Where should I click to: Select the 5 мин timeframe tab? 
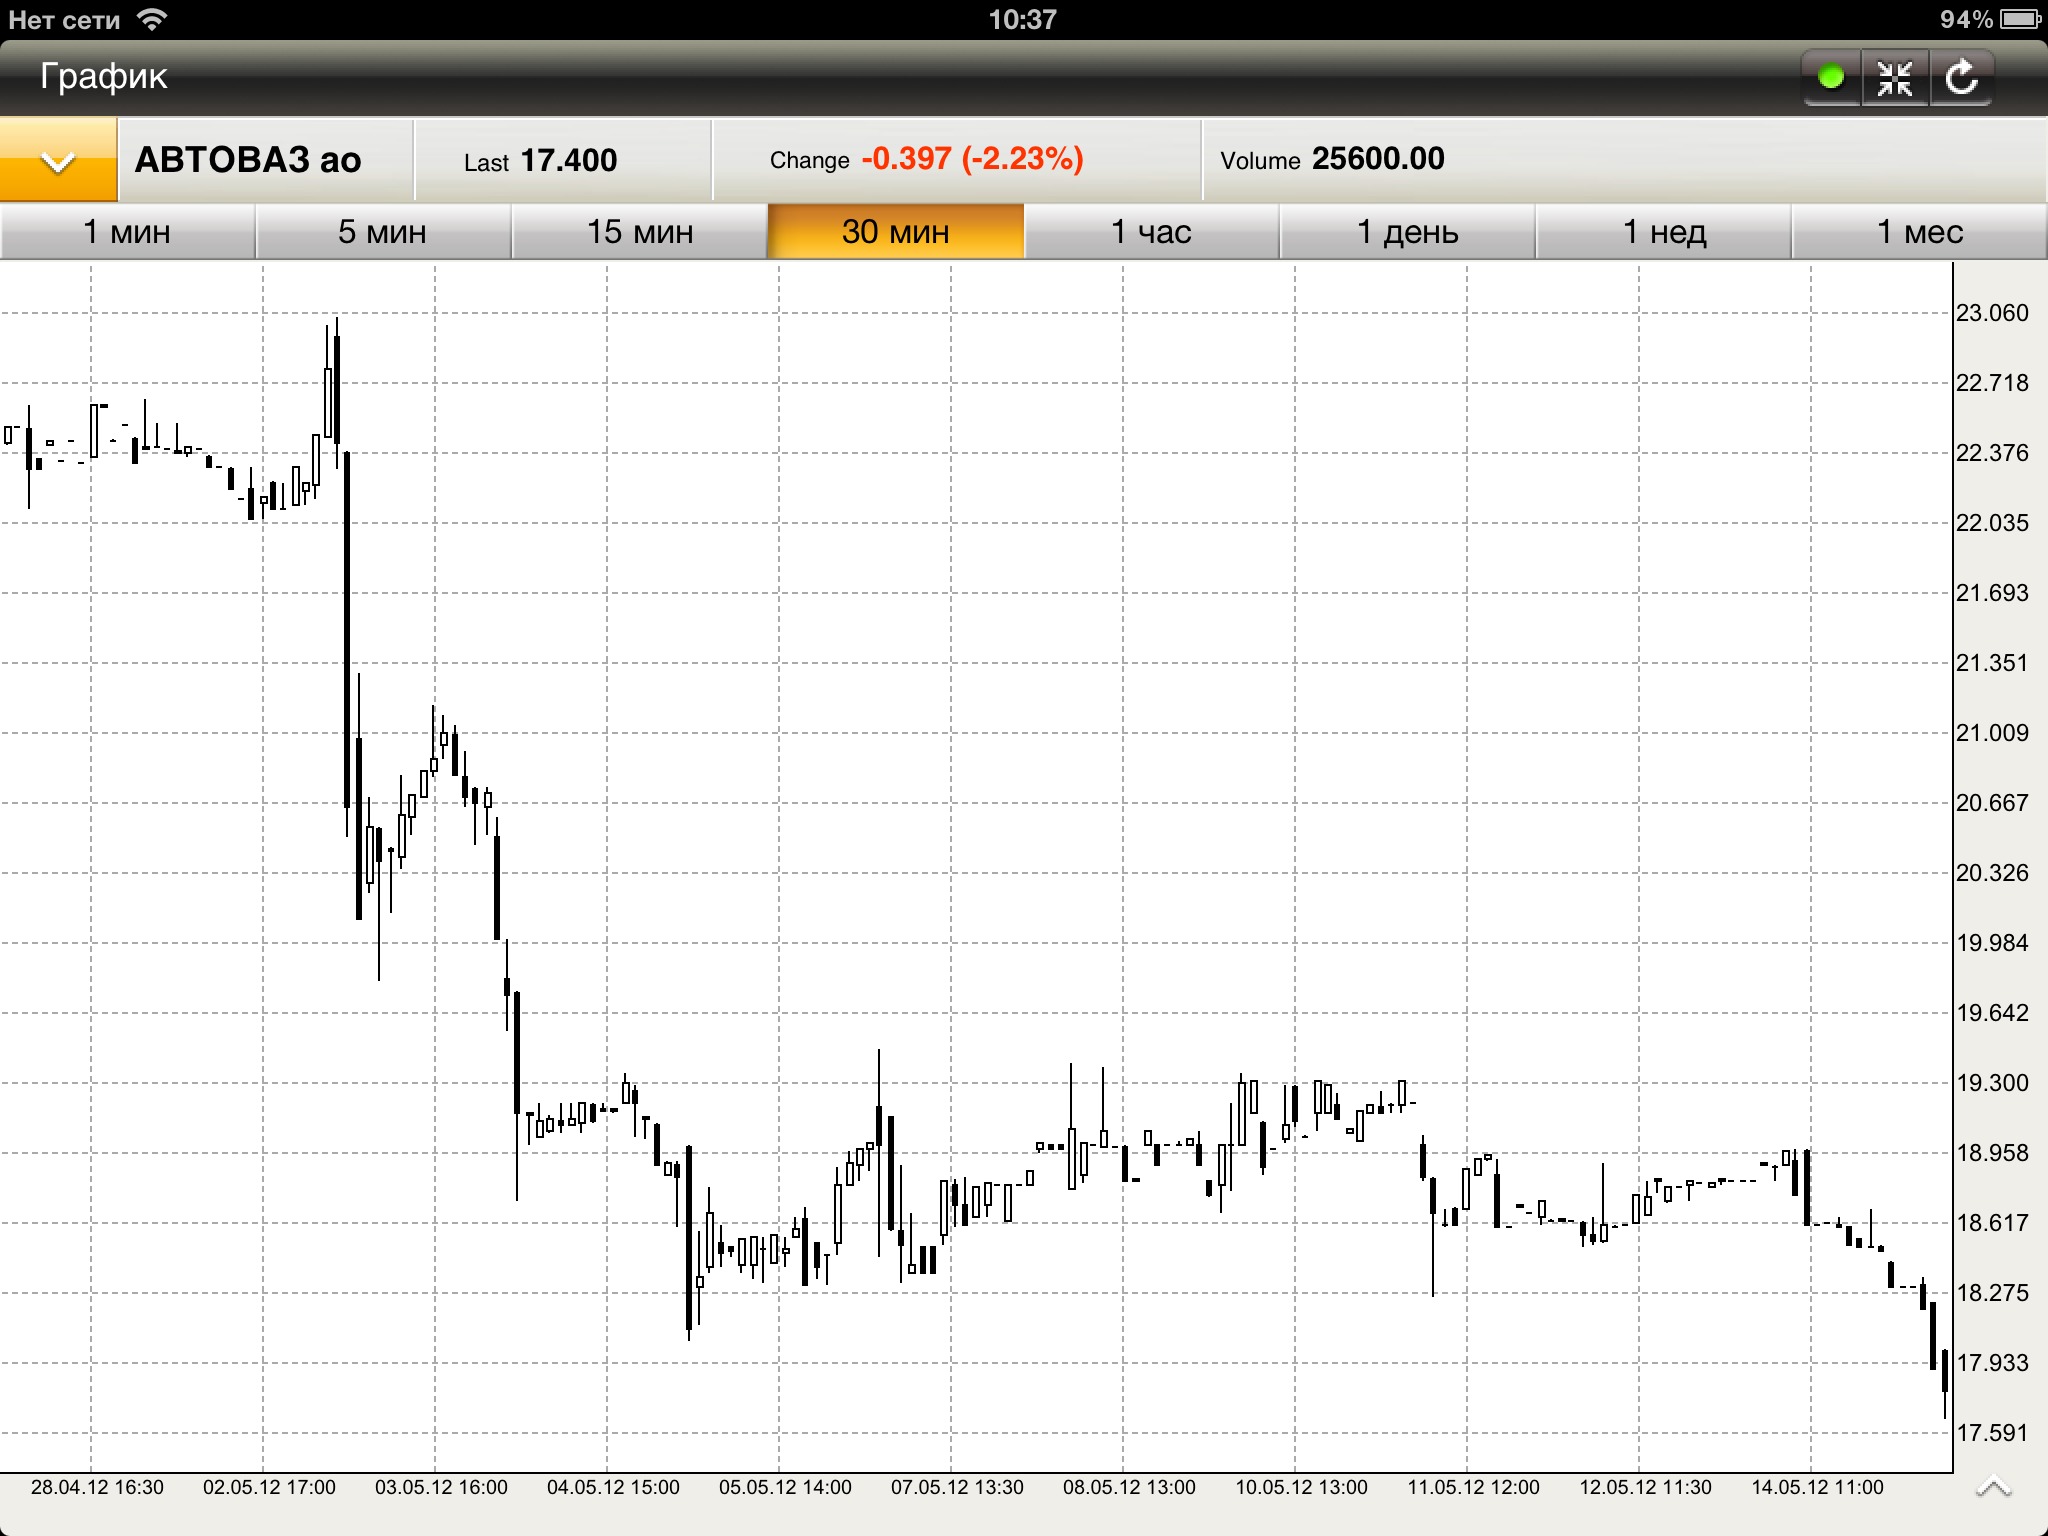[x=383, y=232]
